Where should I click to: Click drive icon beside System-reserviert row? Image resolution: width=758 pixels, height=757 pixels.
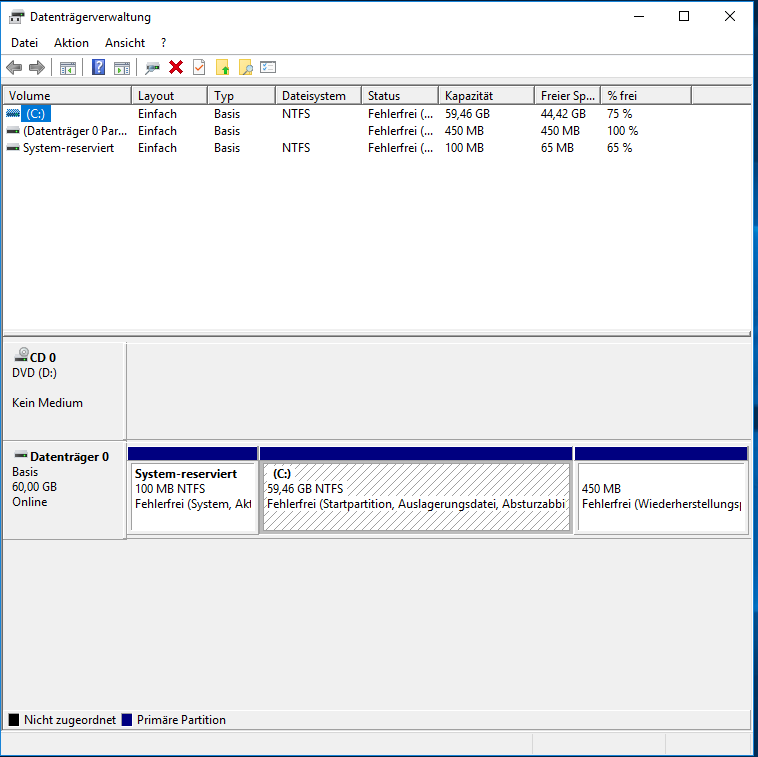(x=13, y=147)
